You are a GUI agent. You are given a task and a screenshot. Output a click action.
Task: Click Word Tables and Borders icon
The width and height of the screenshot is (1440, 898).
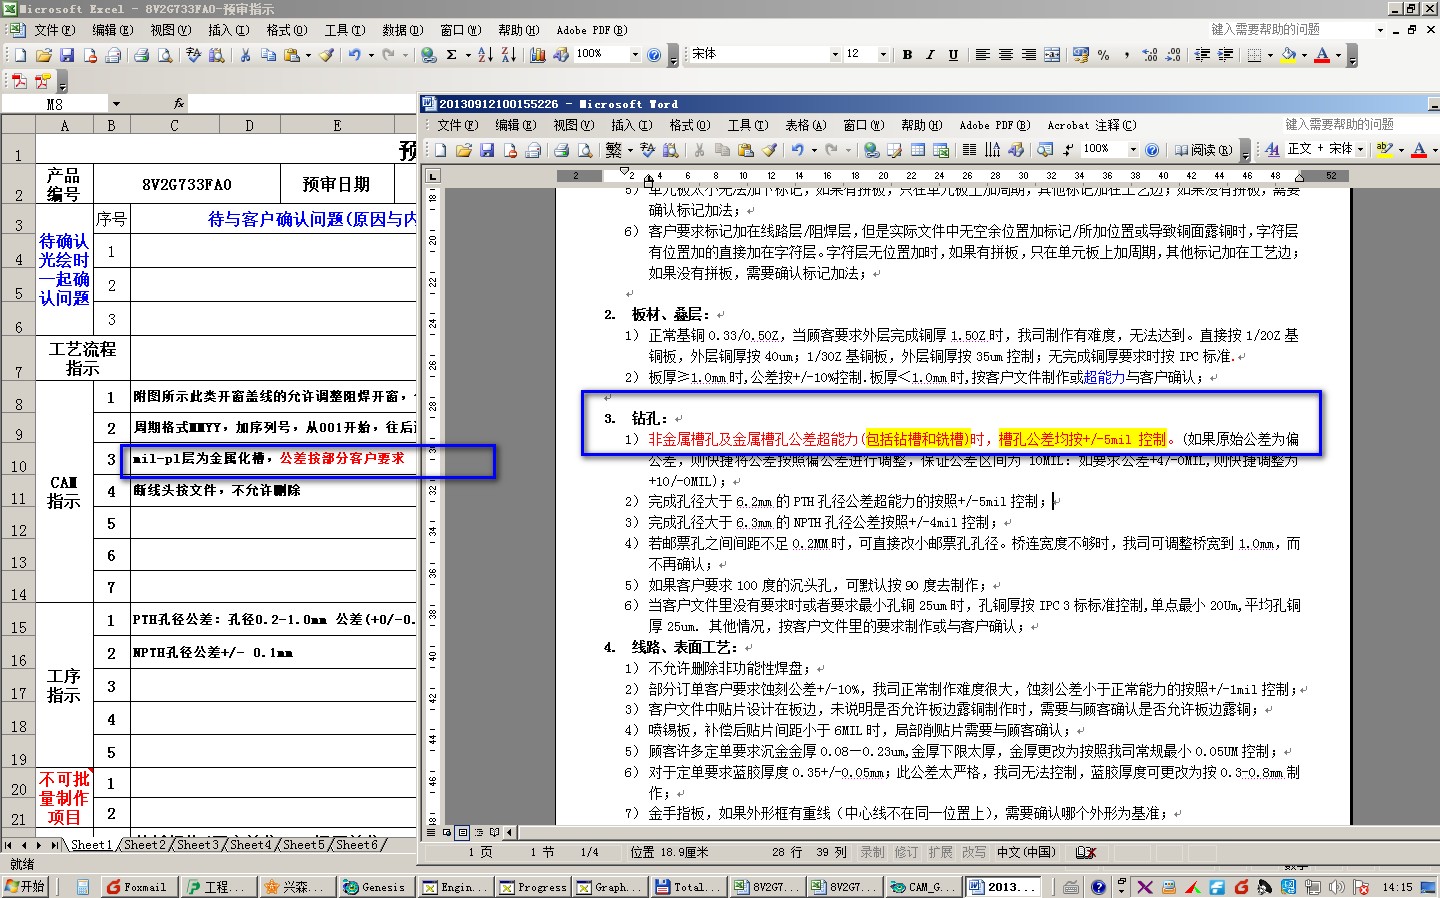[x=894, y=150]
